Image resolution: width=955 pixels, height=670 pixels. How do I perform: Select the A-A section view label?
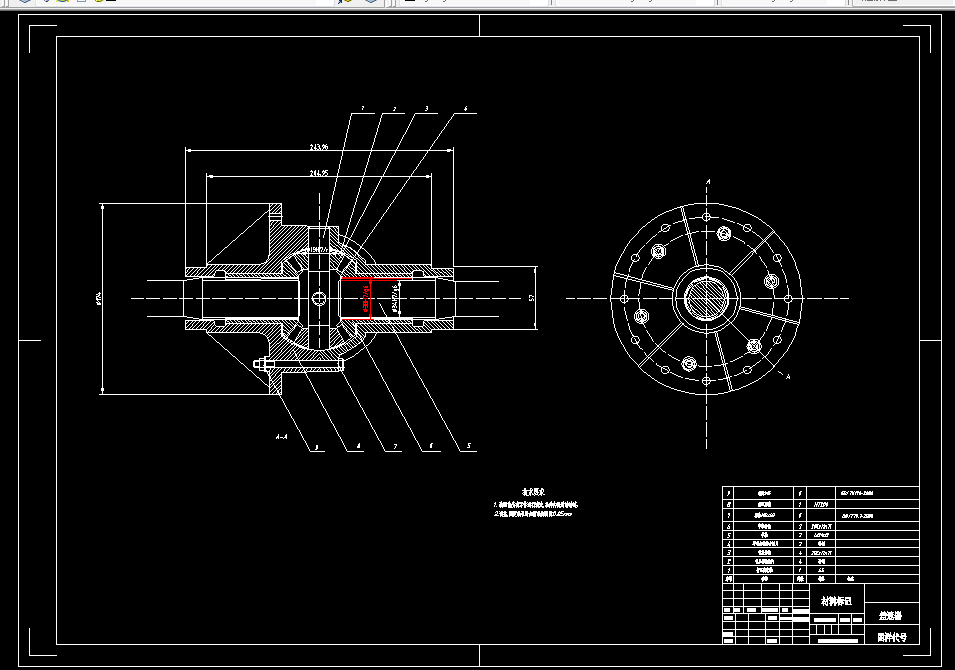(281, 436)
